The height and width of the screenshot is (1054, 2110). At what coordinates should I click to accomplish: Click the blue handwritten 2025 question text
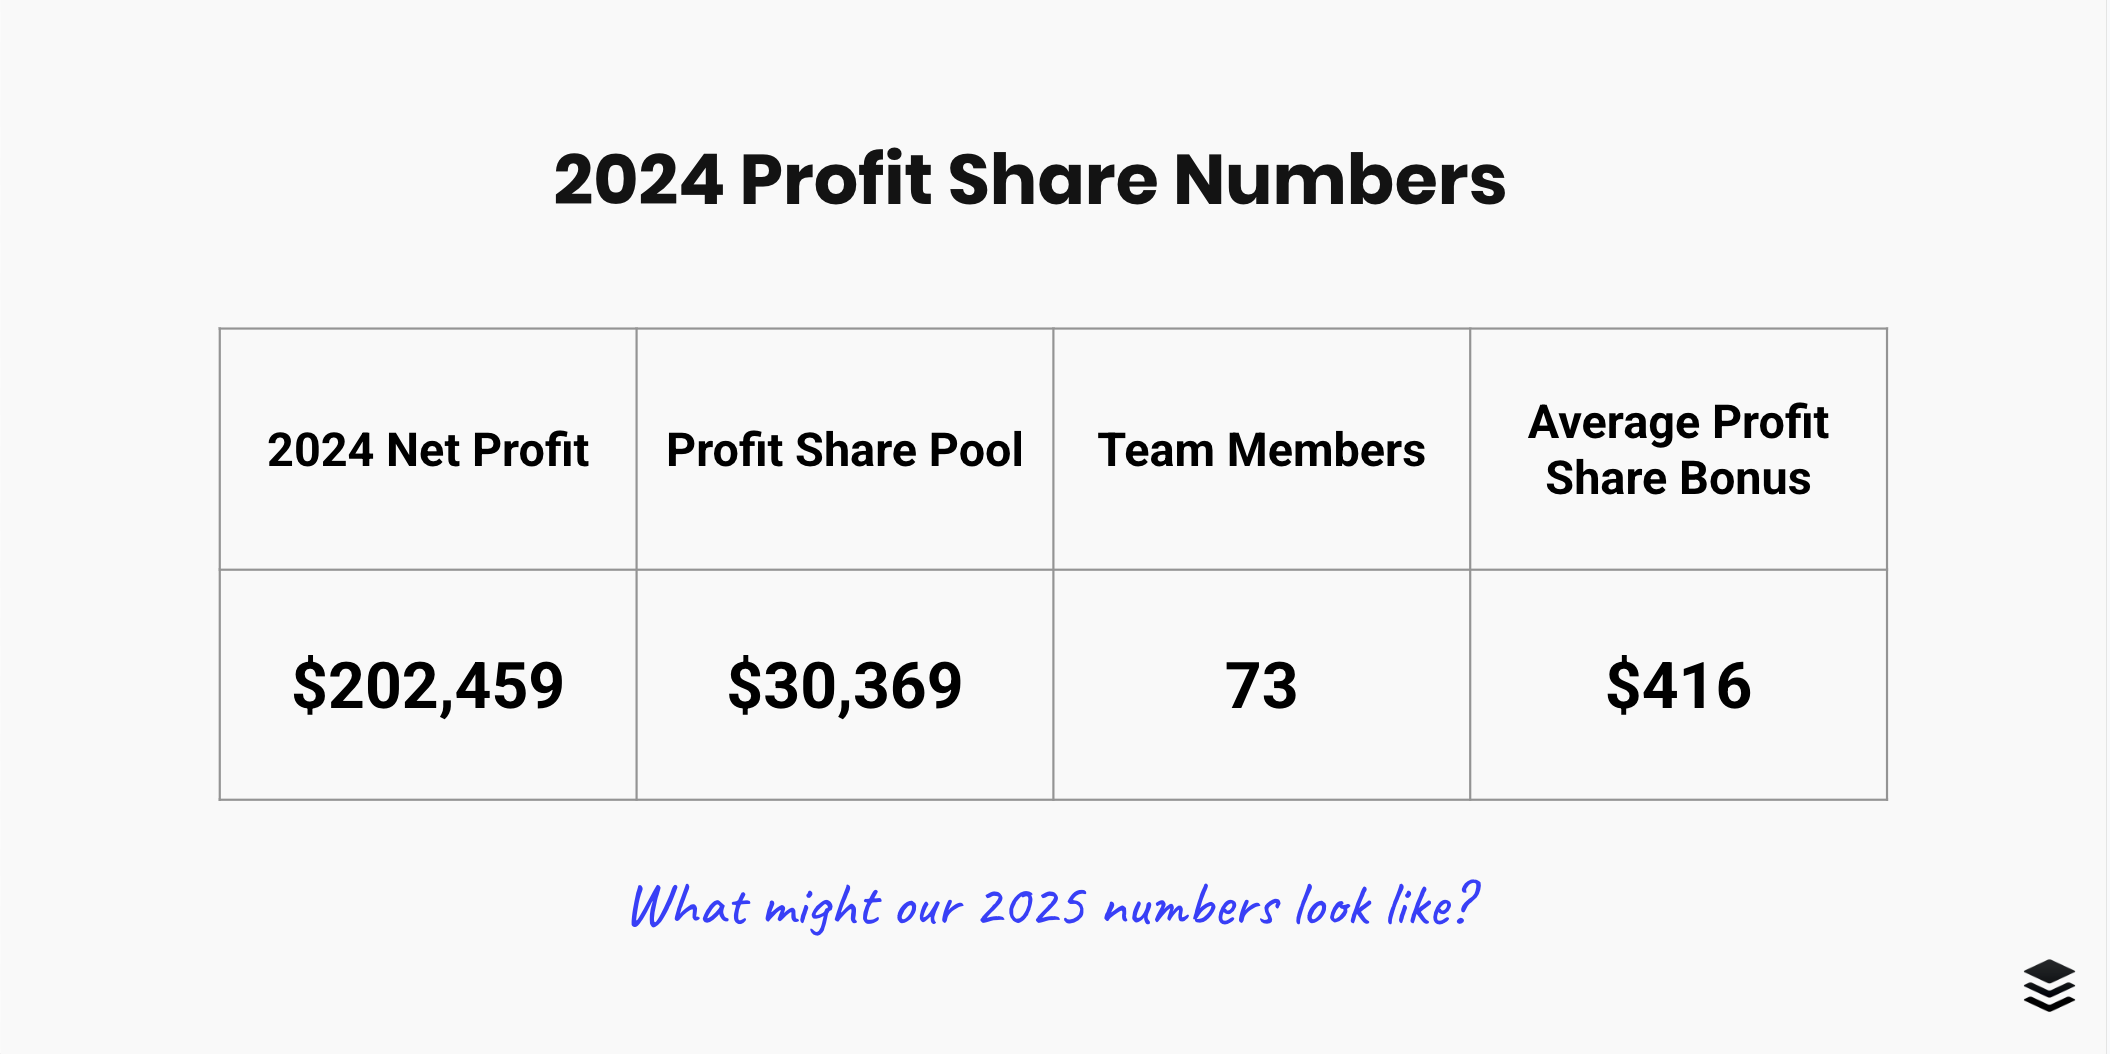(1054, 906)
